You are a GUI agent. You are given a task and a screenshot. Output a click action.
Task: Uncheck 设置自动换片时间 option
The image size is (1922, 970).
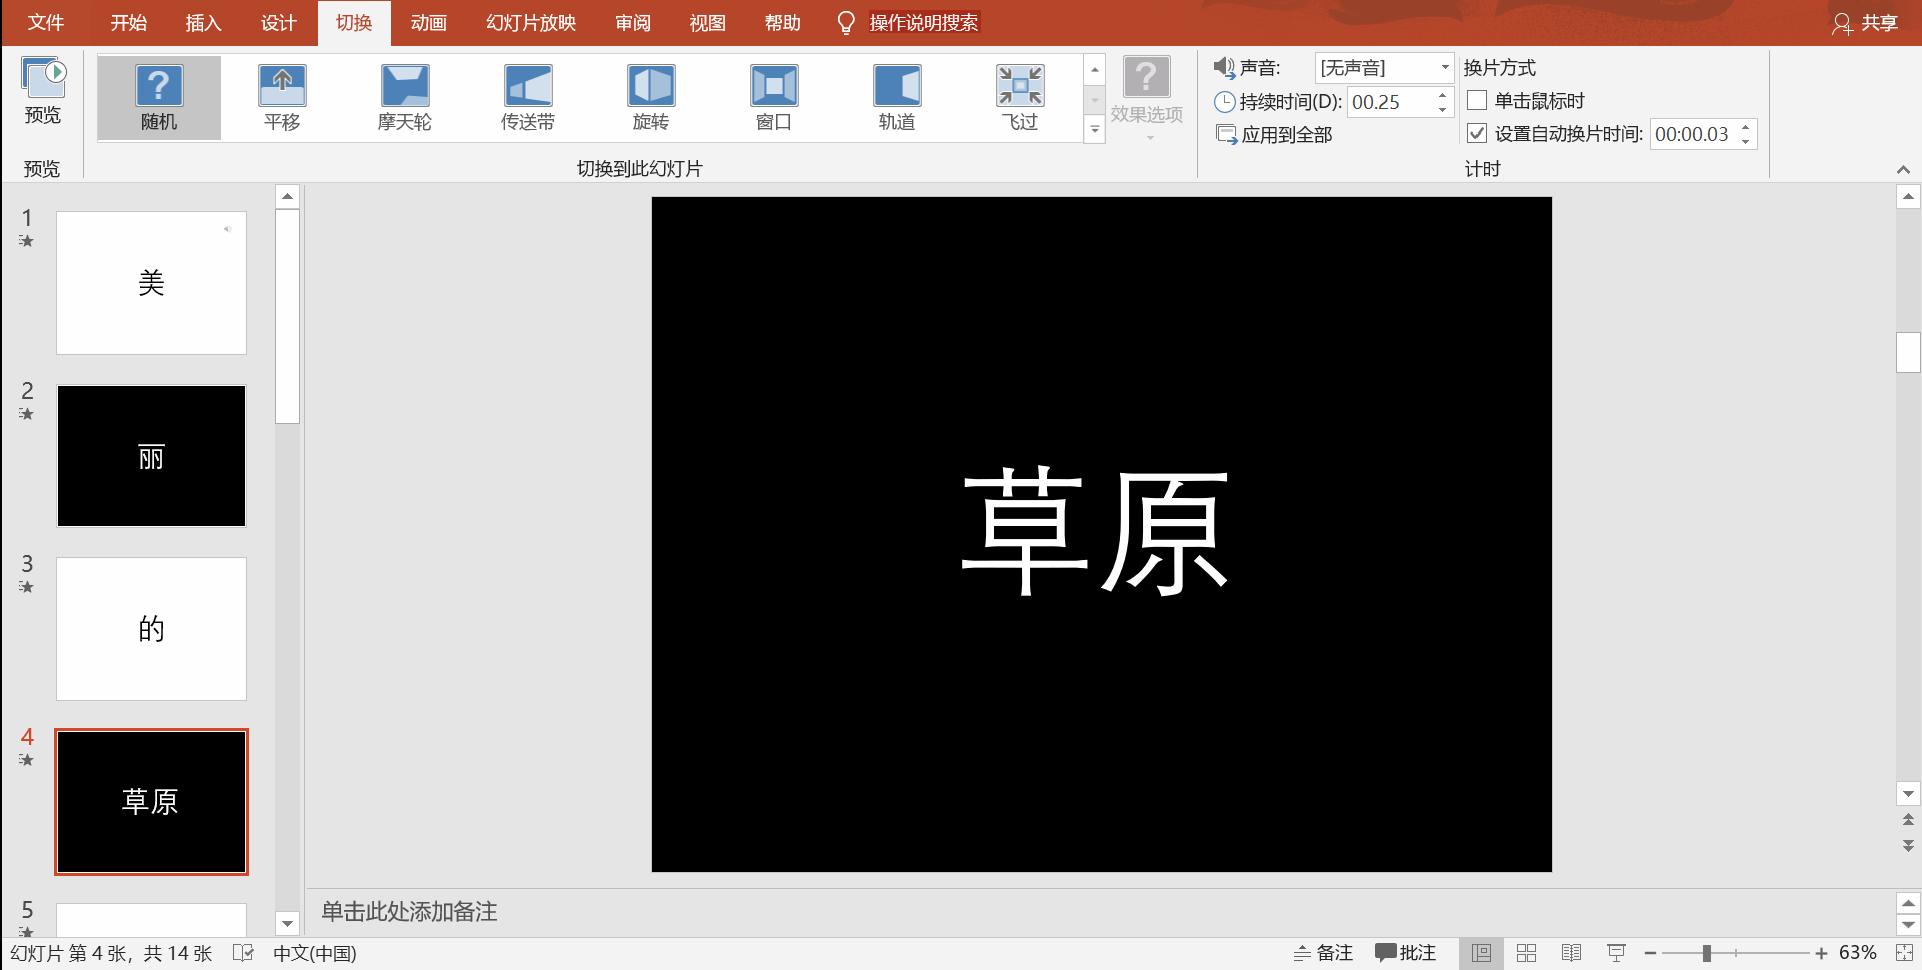(1479, 133)
